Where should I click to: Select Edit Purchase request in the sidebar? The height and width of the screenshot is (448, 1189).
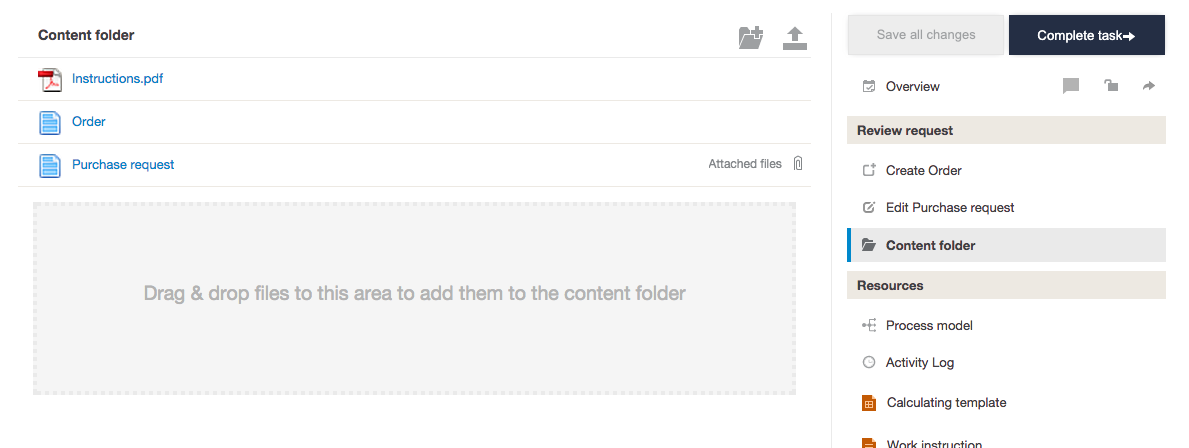(949, 208)
